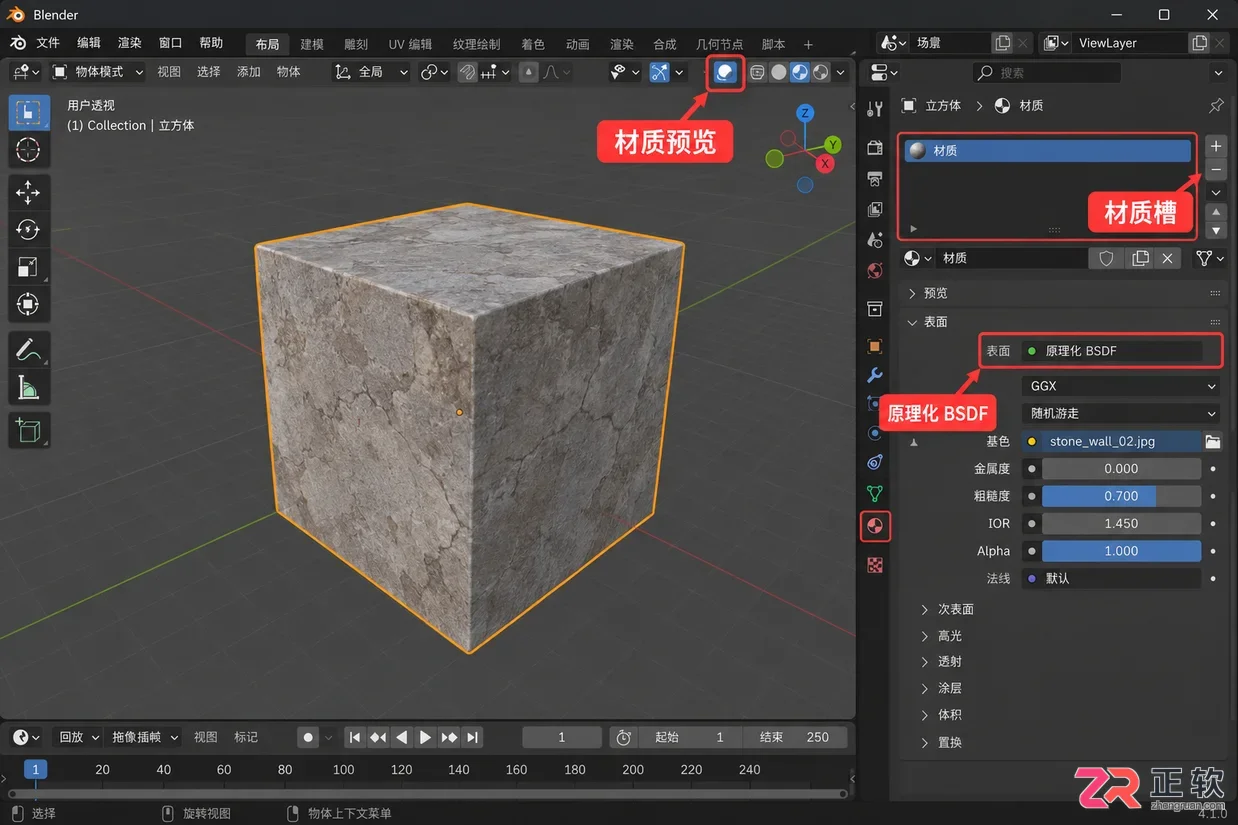Select the 3D Cursor tool
The height and width of the screenshot is (825, 1238).
pyautogui.click(x=29, y=150)
